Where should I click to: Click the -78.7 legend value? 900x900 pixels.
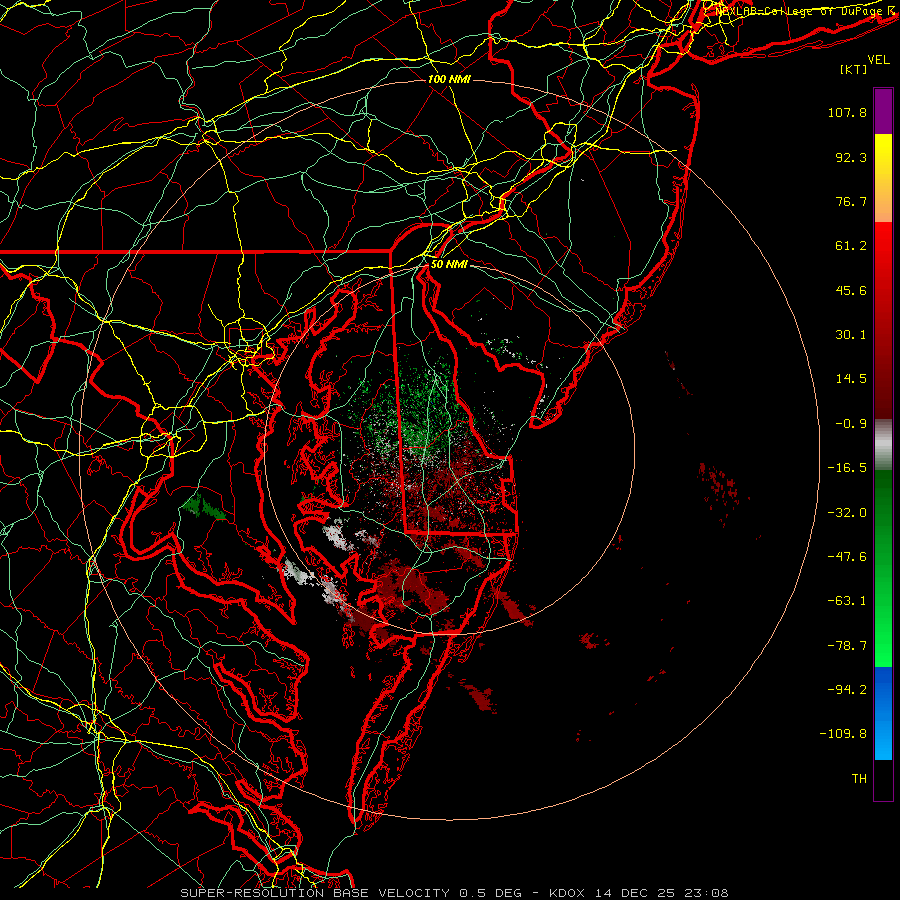pyautogui.click(x=847, y=646)
